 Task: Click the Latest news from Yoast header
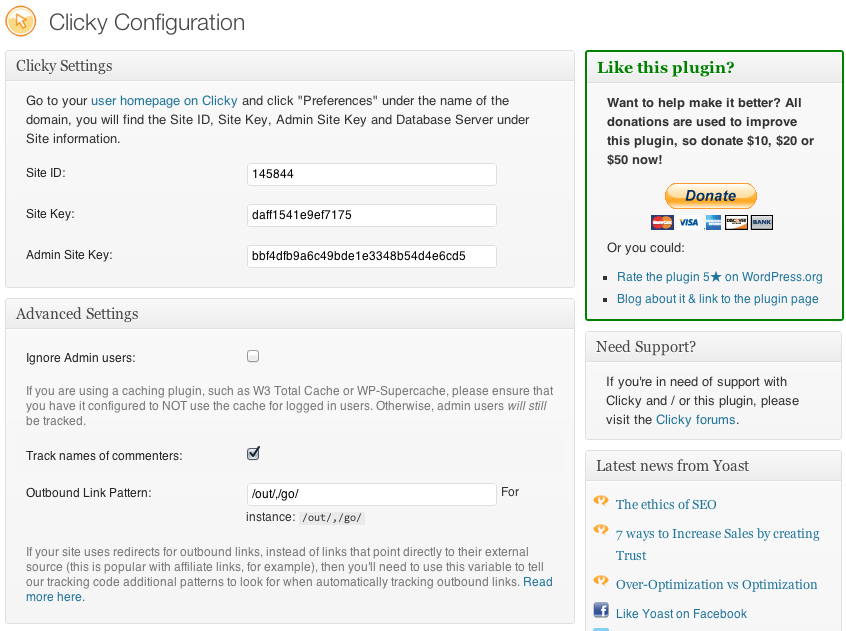pyautogui.click(x=713, y=466)
